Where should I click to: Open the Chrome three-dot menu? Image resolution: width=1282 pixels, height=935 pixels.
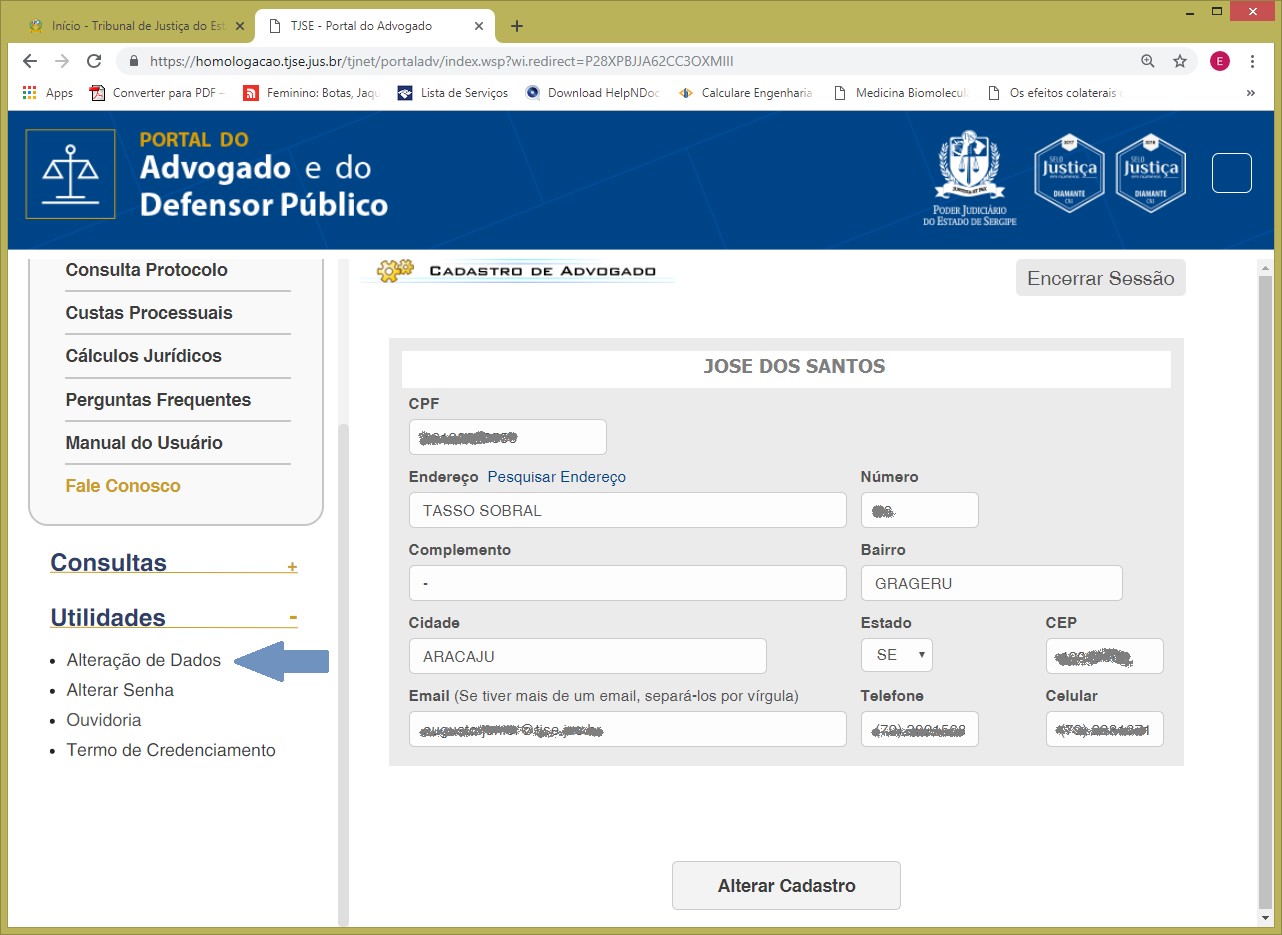(1252, 61)
